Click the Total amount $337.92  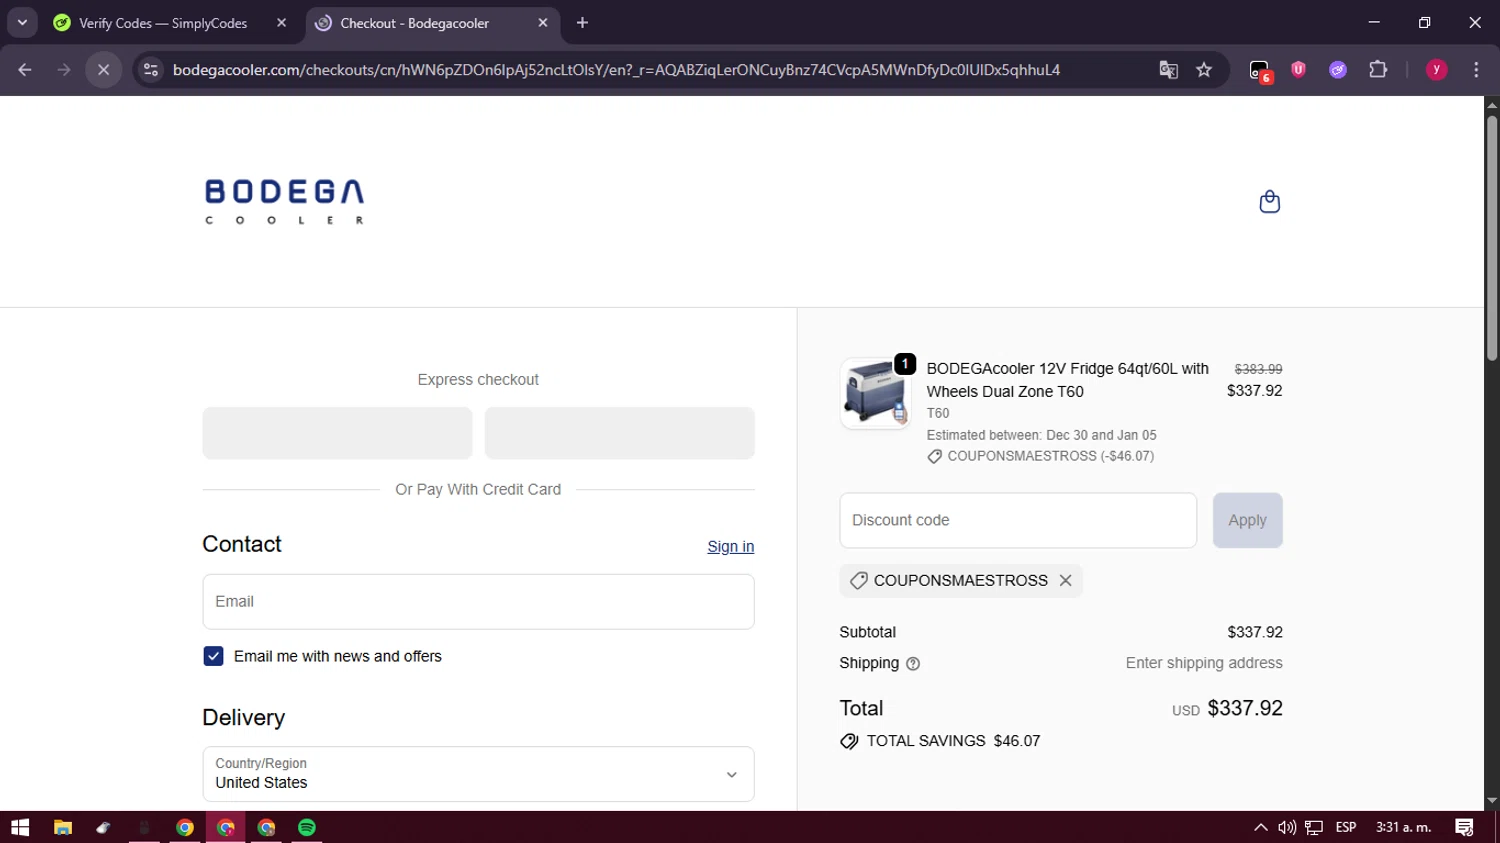[x=1245, y=708]
